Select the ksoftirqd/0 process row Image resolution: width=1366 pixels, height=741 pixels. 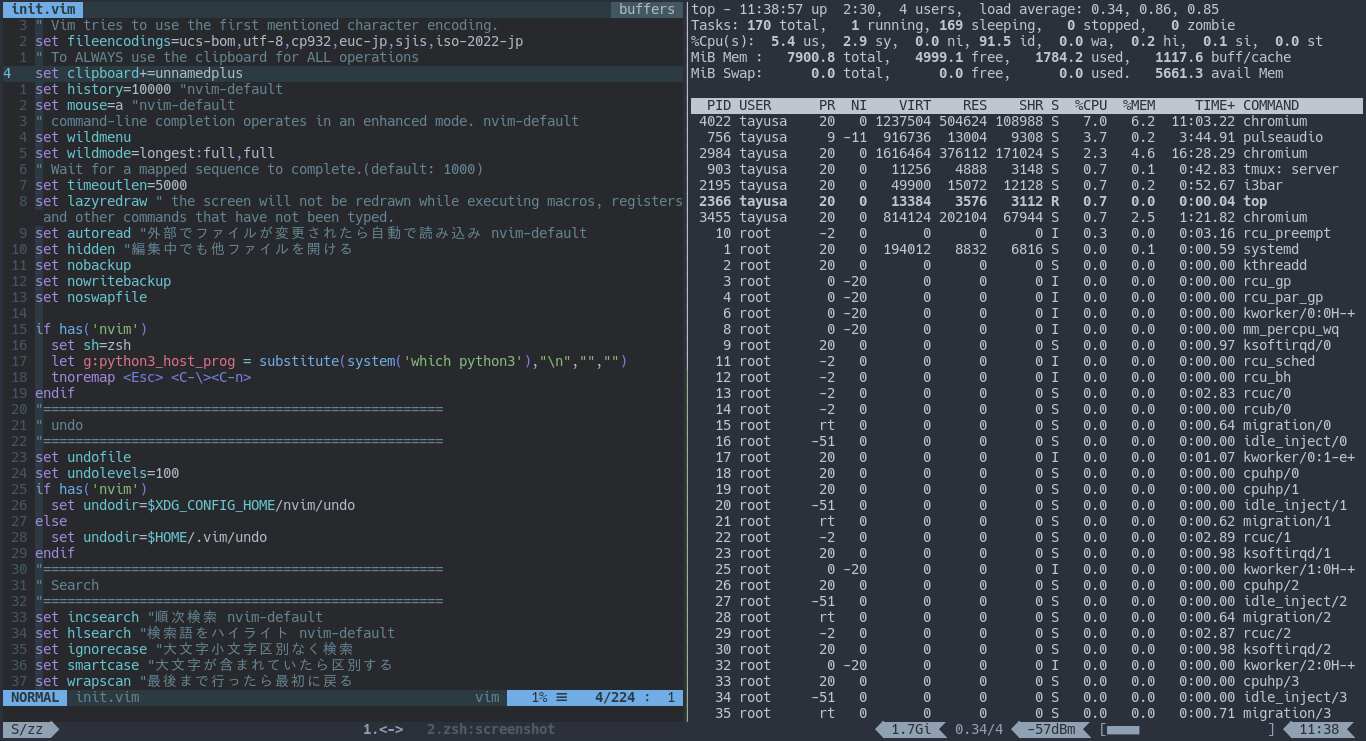click(1026, 345)
